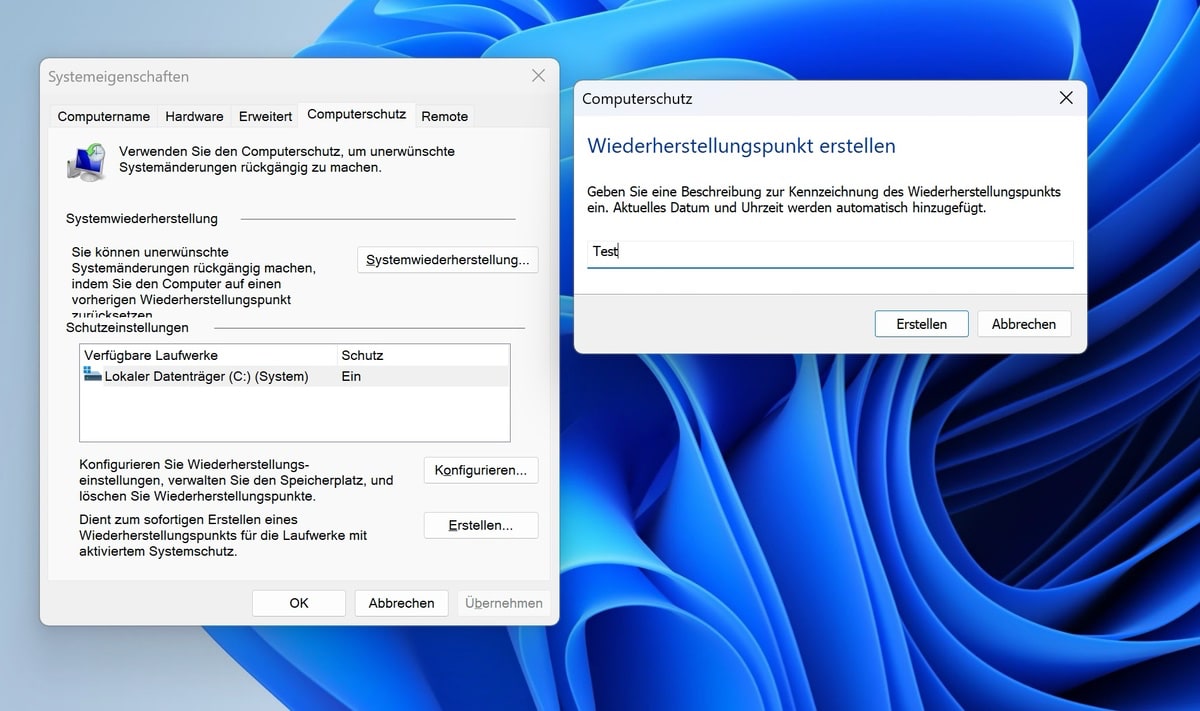Open Konfigurieren... for restore settings
The image size is (1200, 711).
(481, 470)
